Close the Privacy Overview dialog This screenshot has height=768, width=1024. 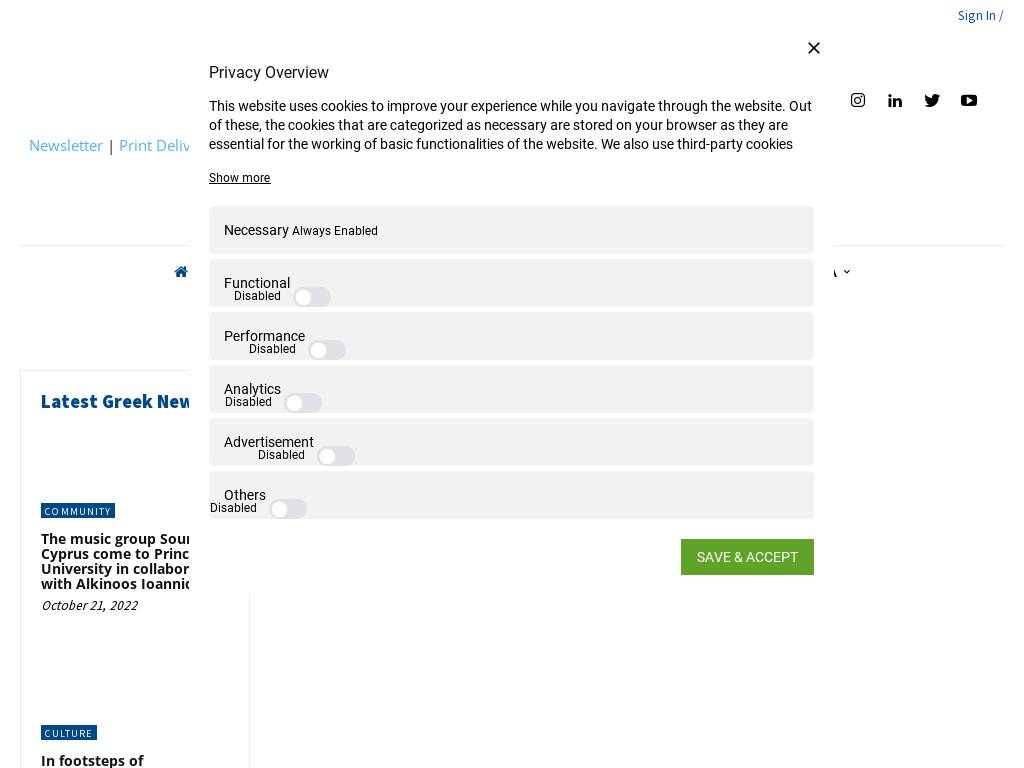(x=814, y=48)
